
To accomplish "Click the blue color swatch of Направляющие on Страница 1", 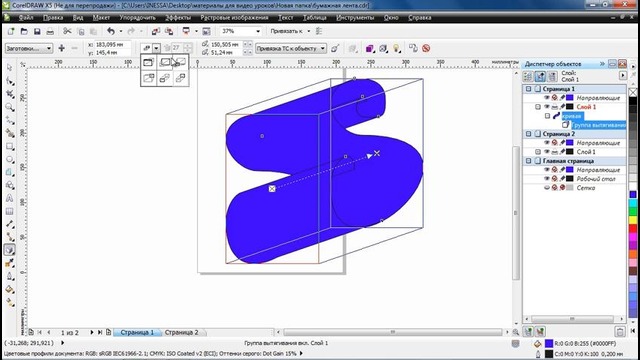I will pos(570,98).
